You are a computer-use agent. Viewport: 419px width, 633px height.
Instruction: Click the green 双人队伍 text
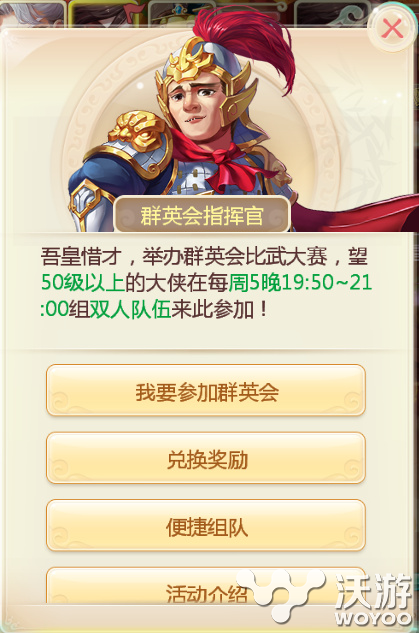(130, 310)
